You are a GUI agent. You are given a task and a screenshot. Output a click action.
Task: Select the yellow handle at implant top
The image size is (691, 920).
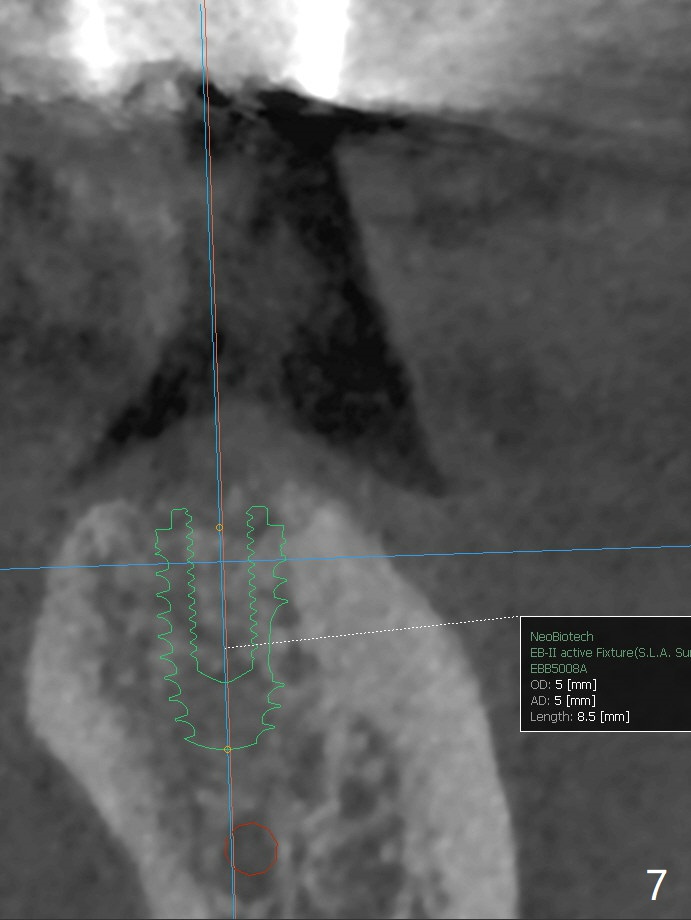point(220,527)
